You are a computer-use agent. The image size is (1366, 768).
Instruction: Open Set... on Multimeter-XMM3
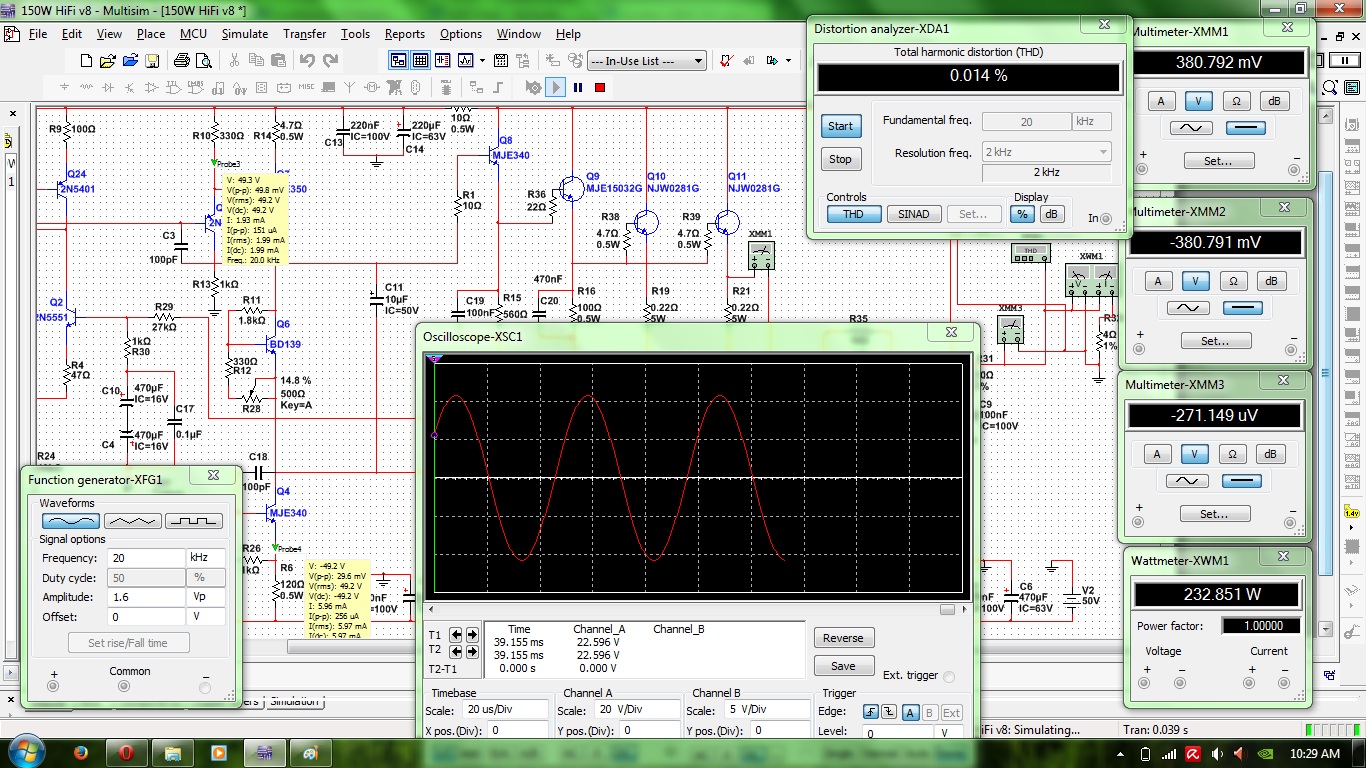click(1213, 514)
